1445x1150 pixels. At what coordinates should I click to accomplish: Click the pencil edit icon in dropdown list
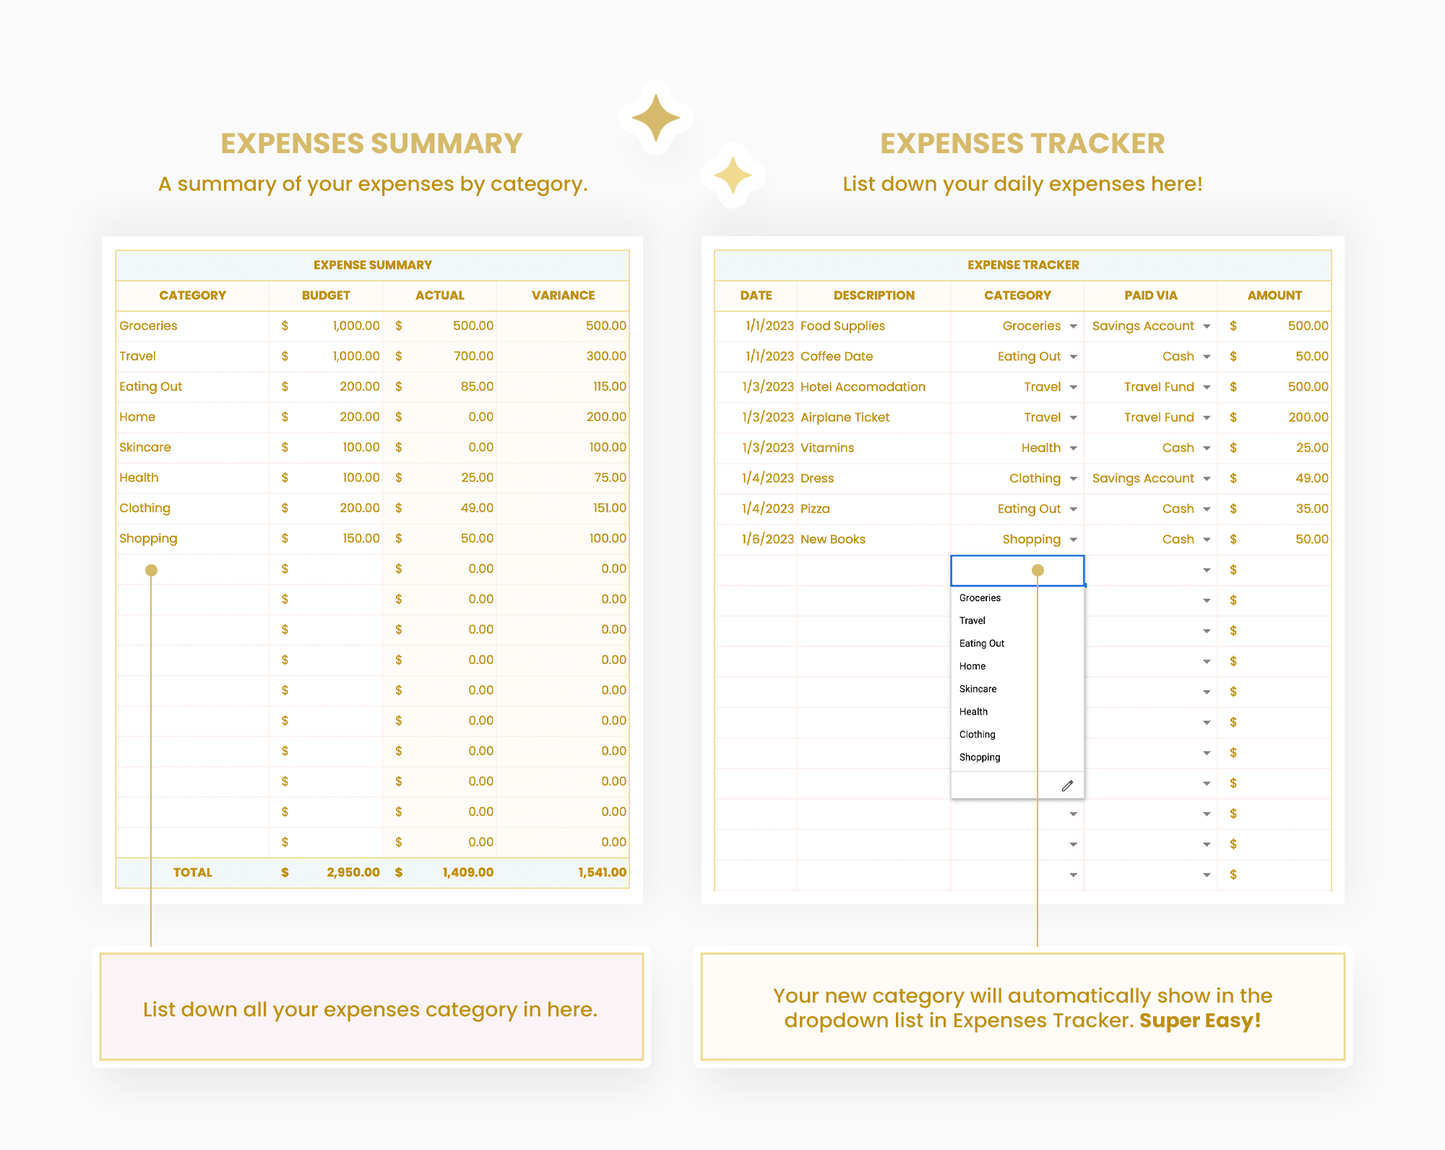pyautogui.click(x=1067, y=786)
